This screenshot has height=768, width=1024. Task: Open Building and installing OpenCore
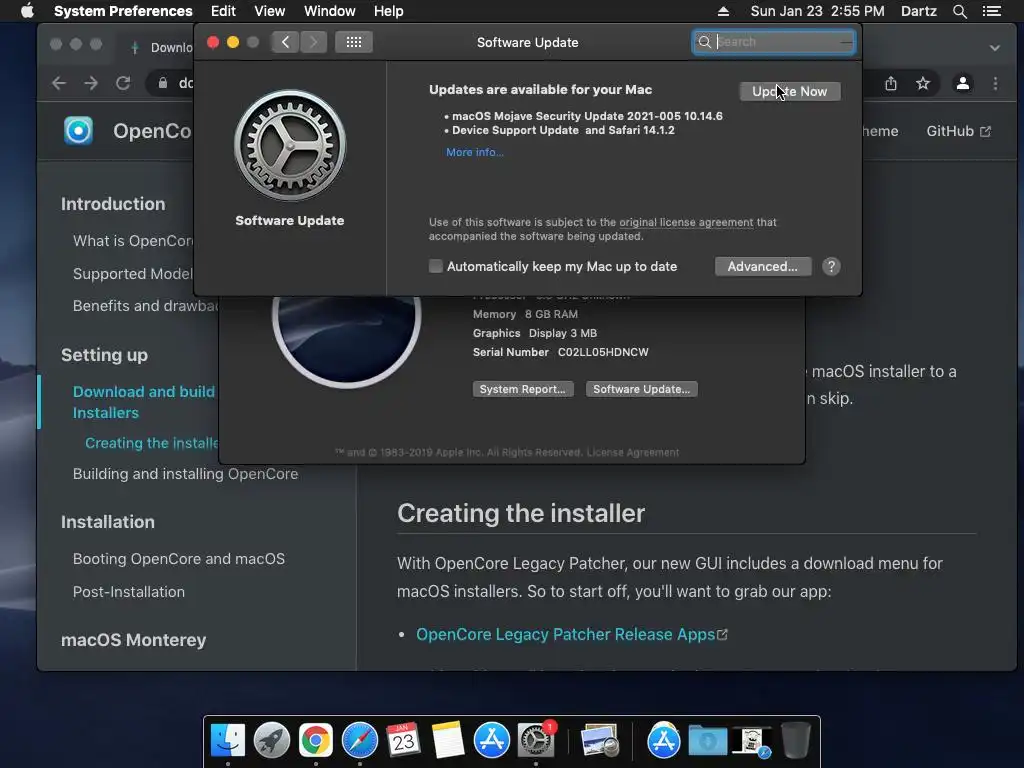(185, 473)
